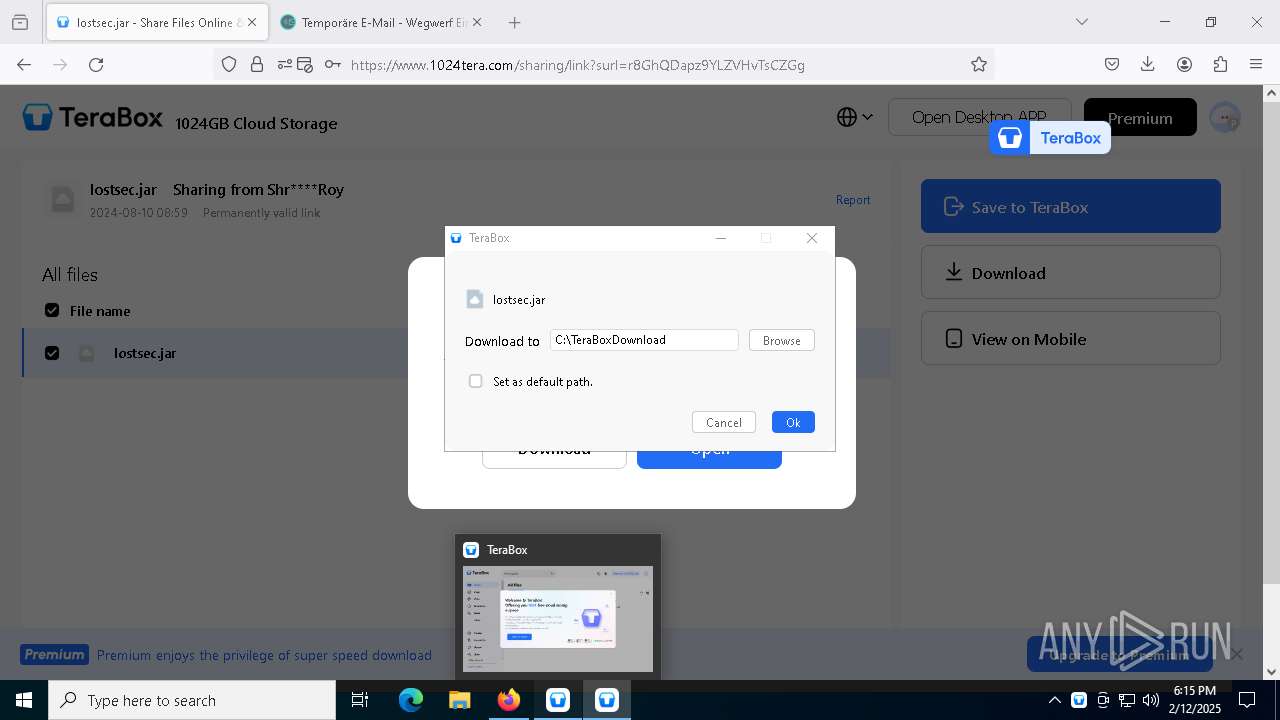Open the notification center
Viewport: 1280px width, 720px height.
click(1247, 700)
